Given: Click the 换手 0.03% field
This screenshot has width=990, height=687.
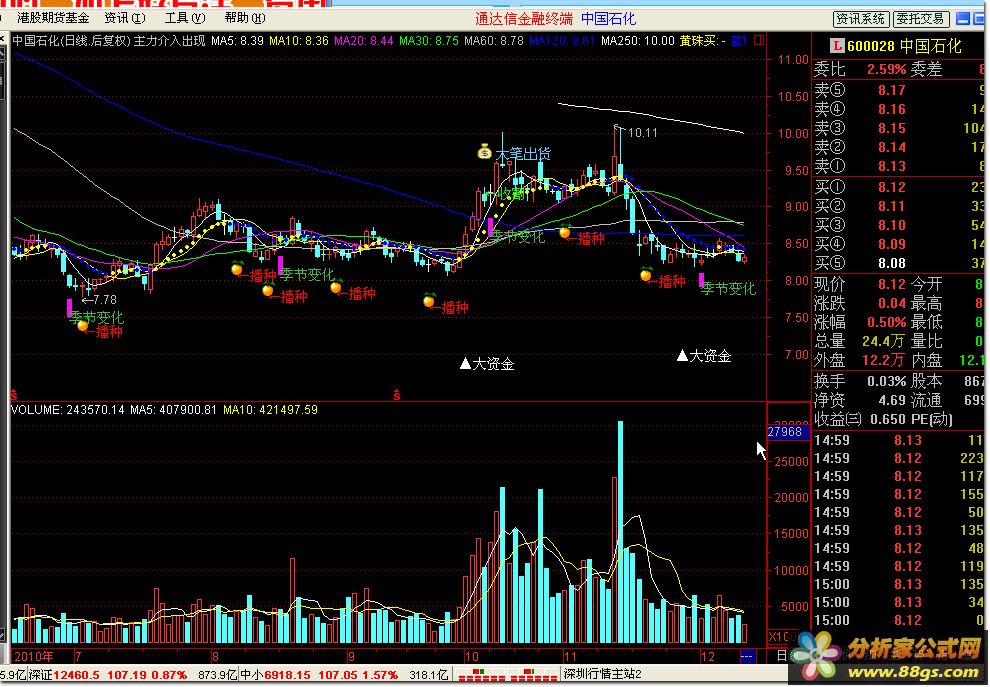Looking at the screenshot, I should coord(861,381).
